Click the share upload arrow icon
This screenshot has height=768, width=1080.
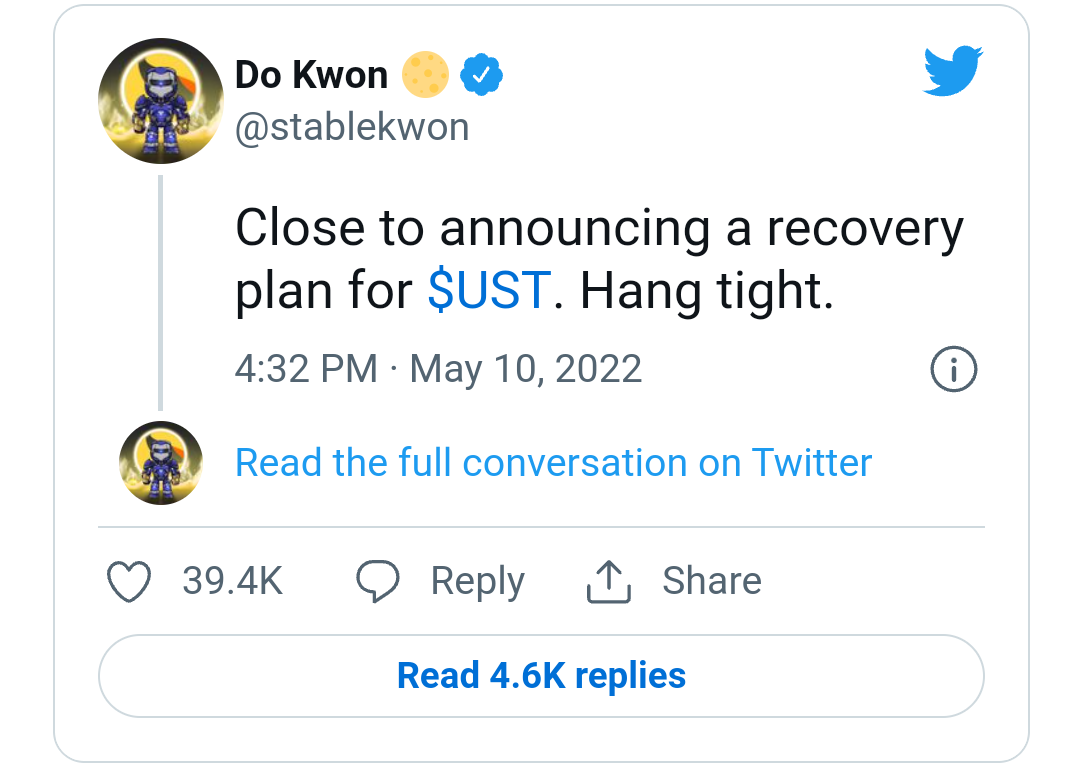[x=608, y=581]
